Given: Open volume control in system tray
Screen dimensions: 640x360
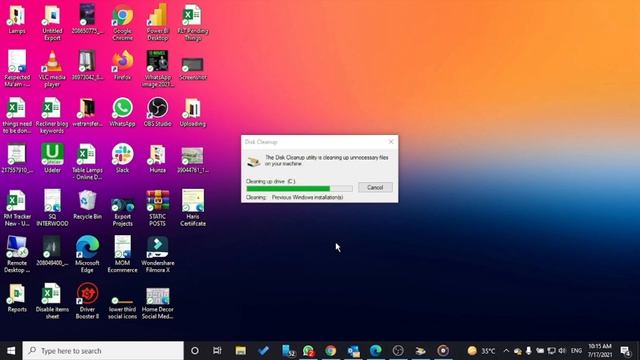Looking at the screenshot, I should click(562, 351).
